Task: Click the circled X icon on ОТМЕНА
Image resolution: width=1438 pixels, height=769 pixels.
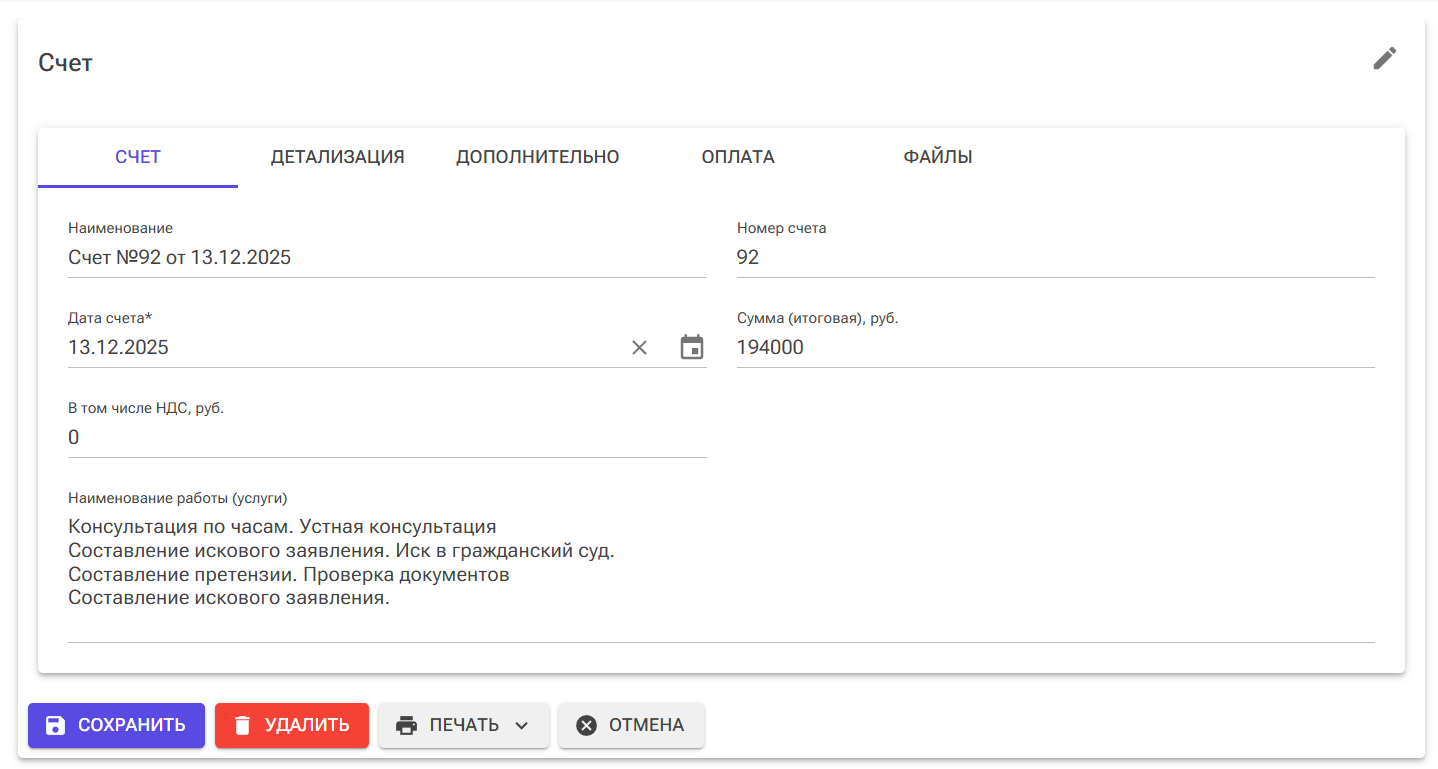Action: [x=588, y=725]
